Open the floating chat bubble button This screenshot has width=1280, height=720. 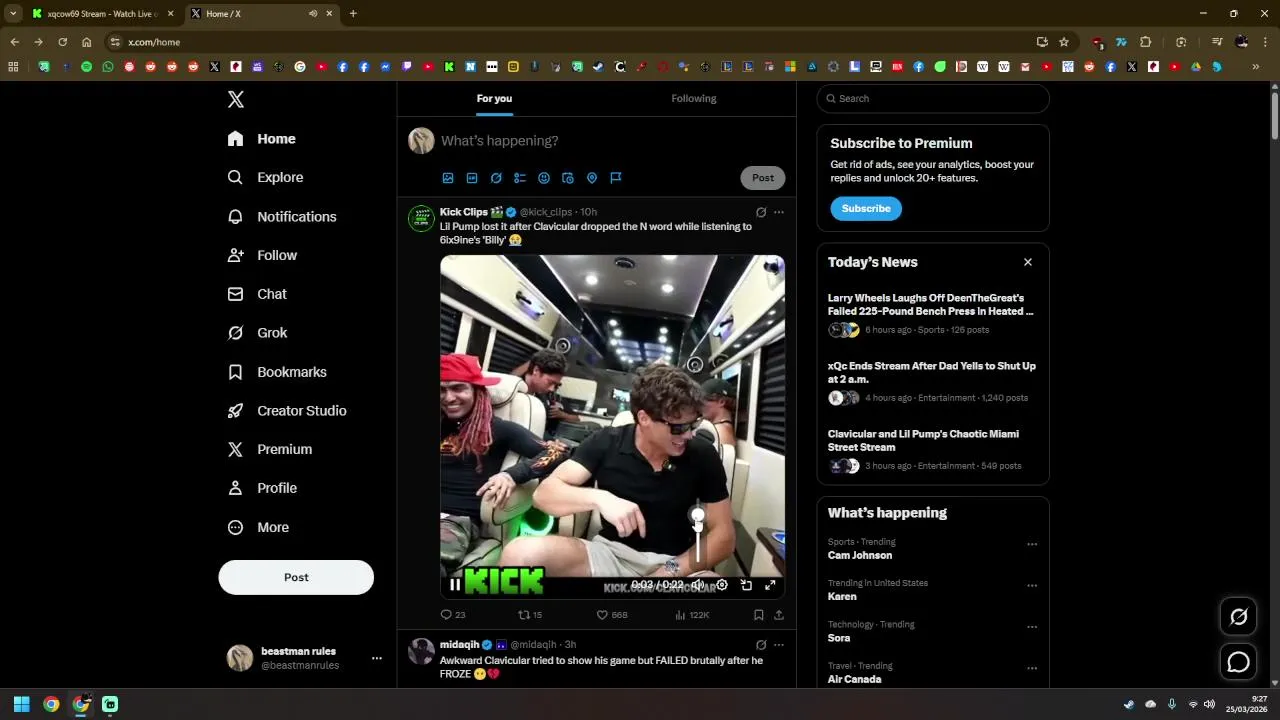1239,662
